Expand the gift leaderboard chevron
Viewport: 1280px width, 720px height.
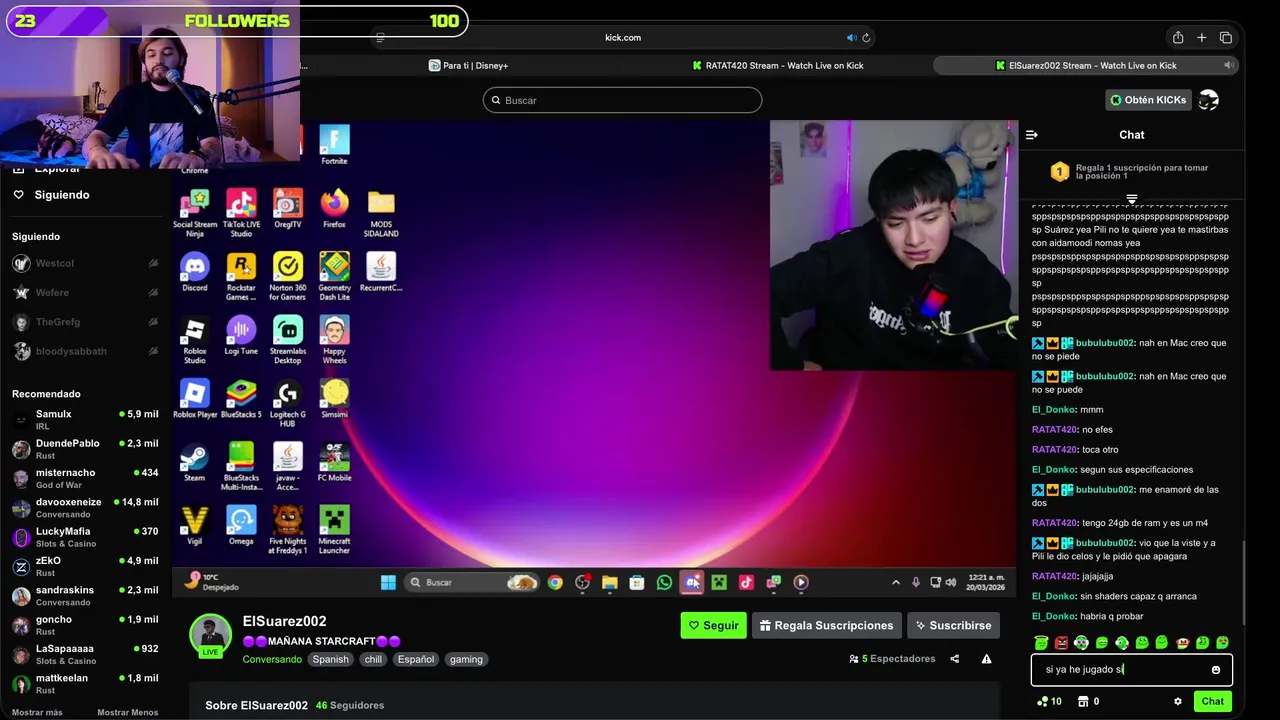(x=1132, y=199)
